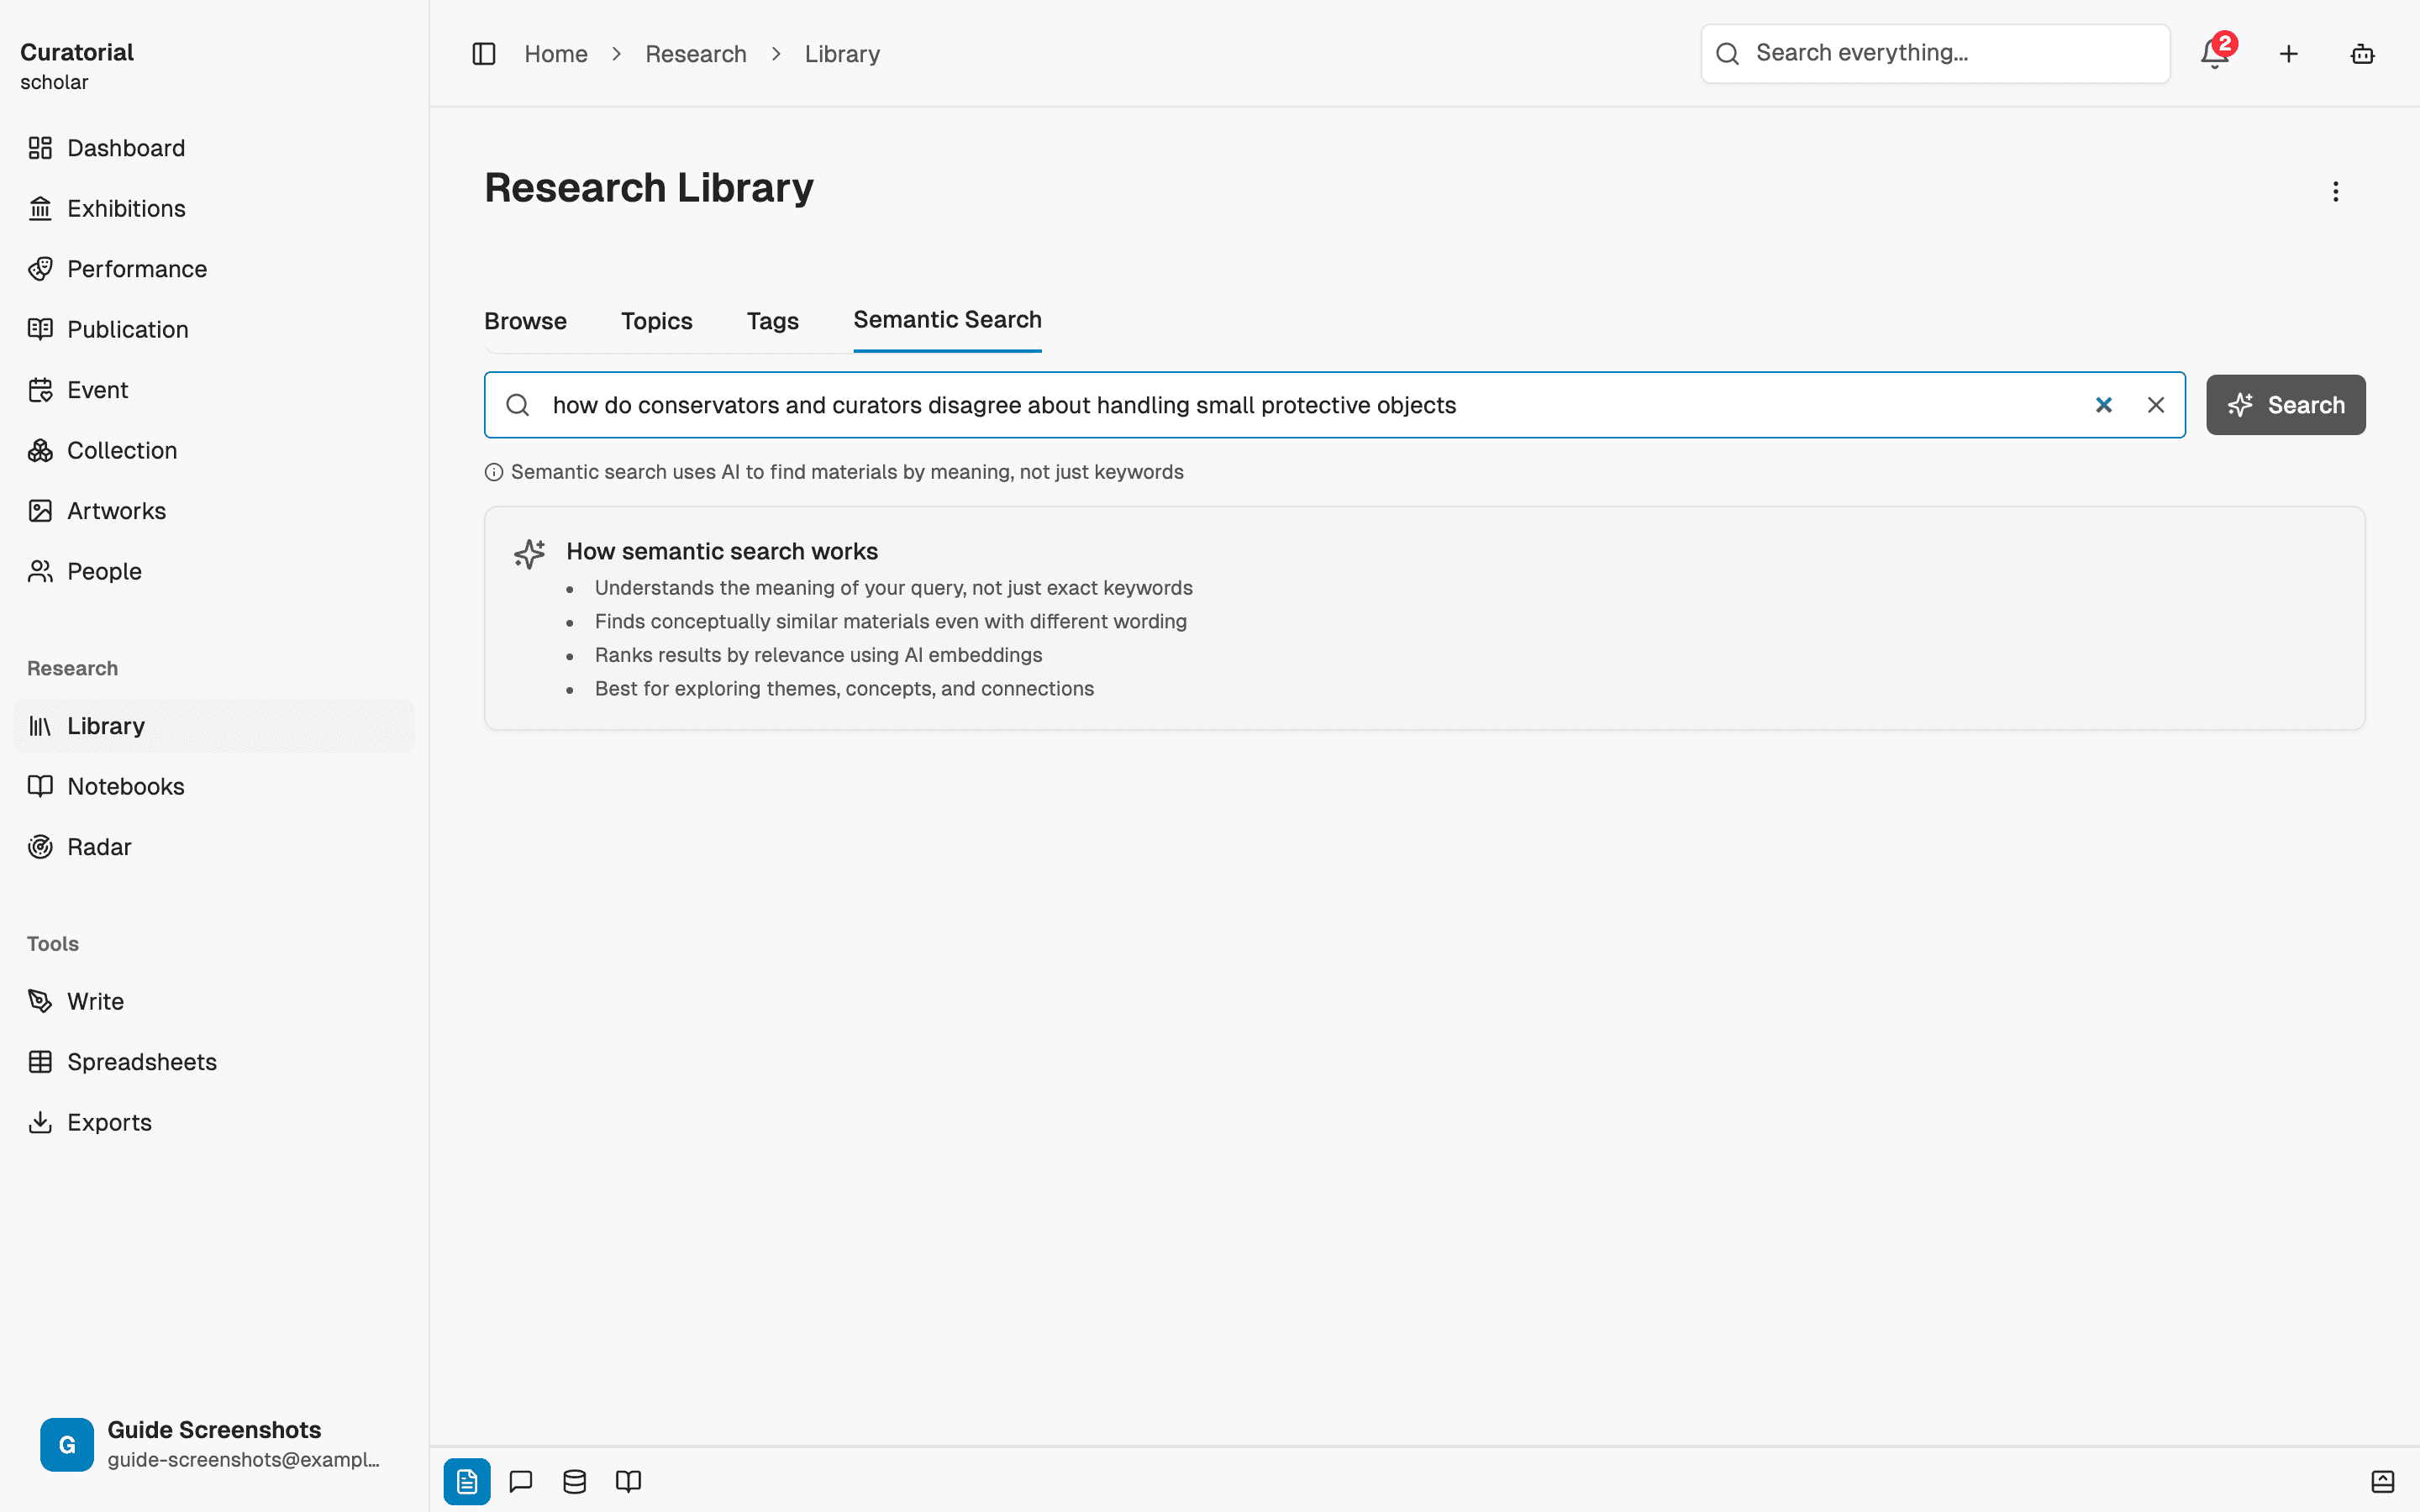The image size is (2420, 1512).
Task: Click the panel icon at bottom right
Action: [2383, 1481]
